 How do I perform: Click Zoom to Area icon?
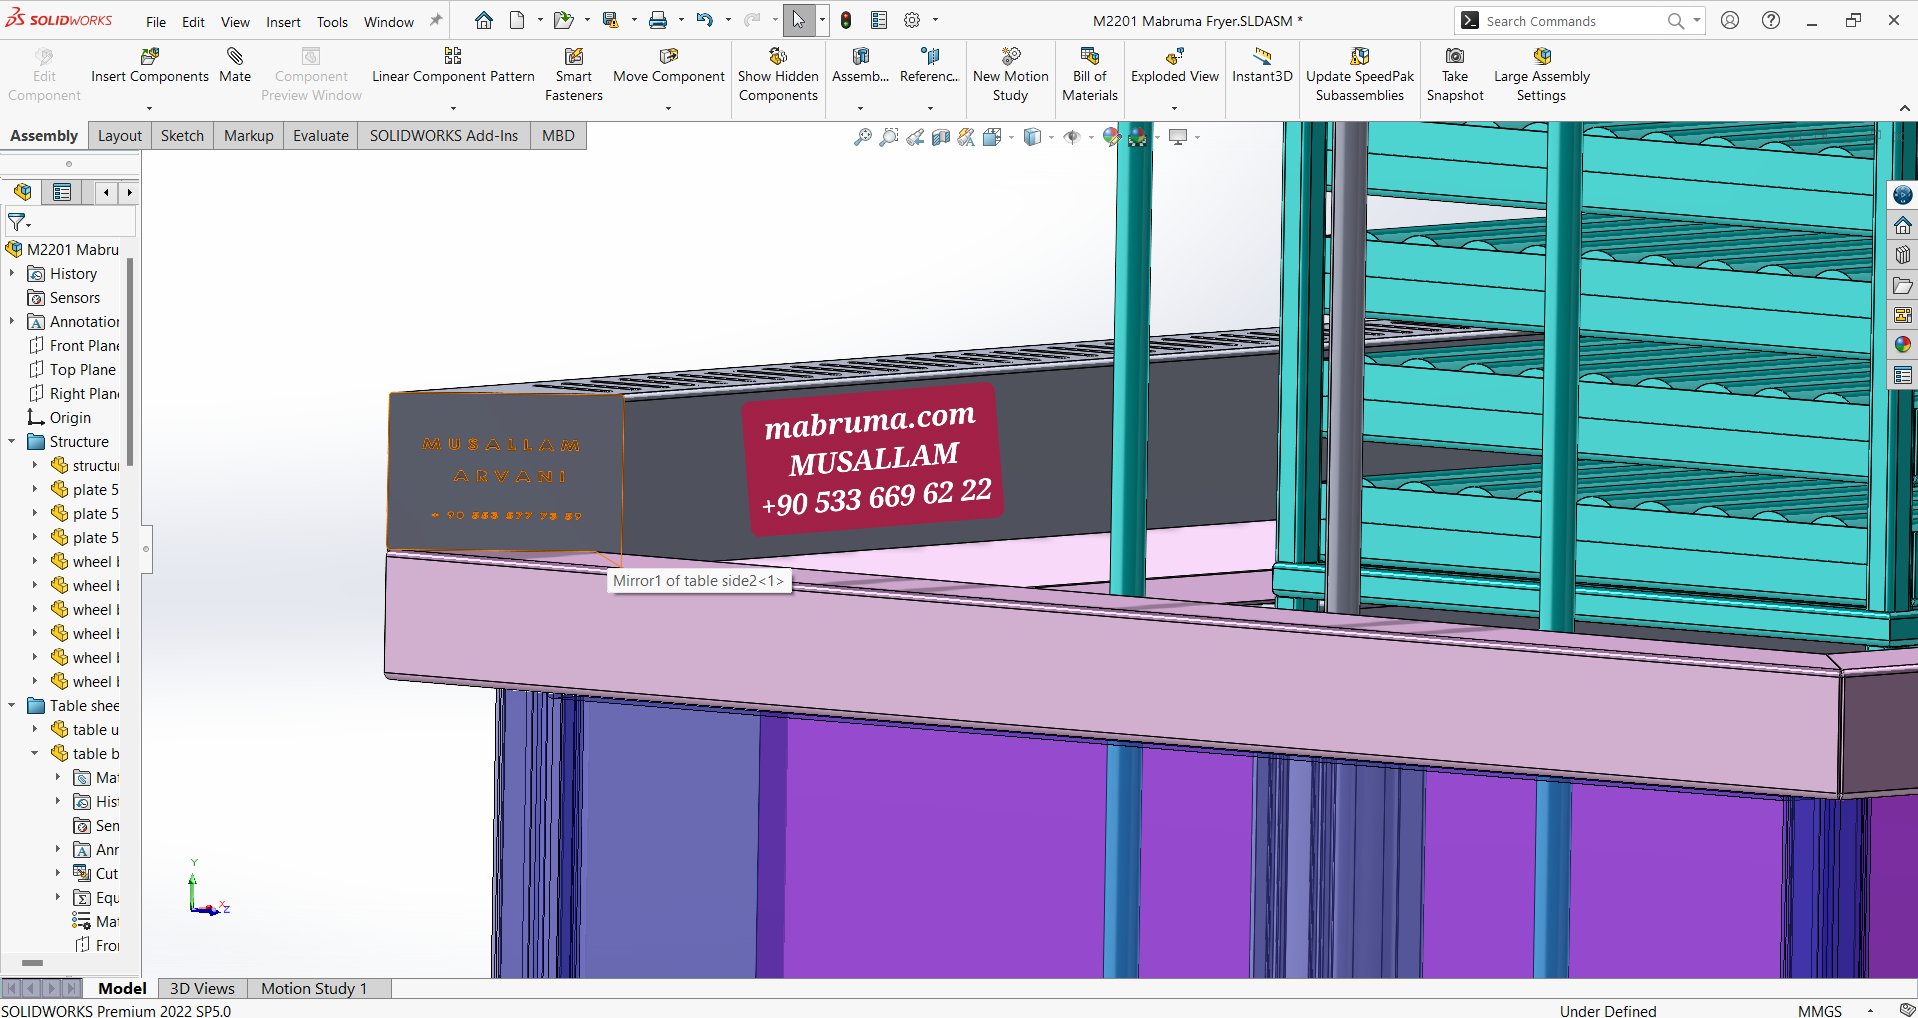click(888, 137)
